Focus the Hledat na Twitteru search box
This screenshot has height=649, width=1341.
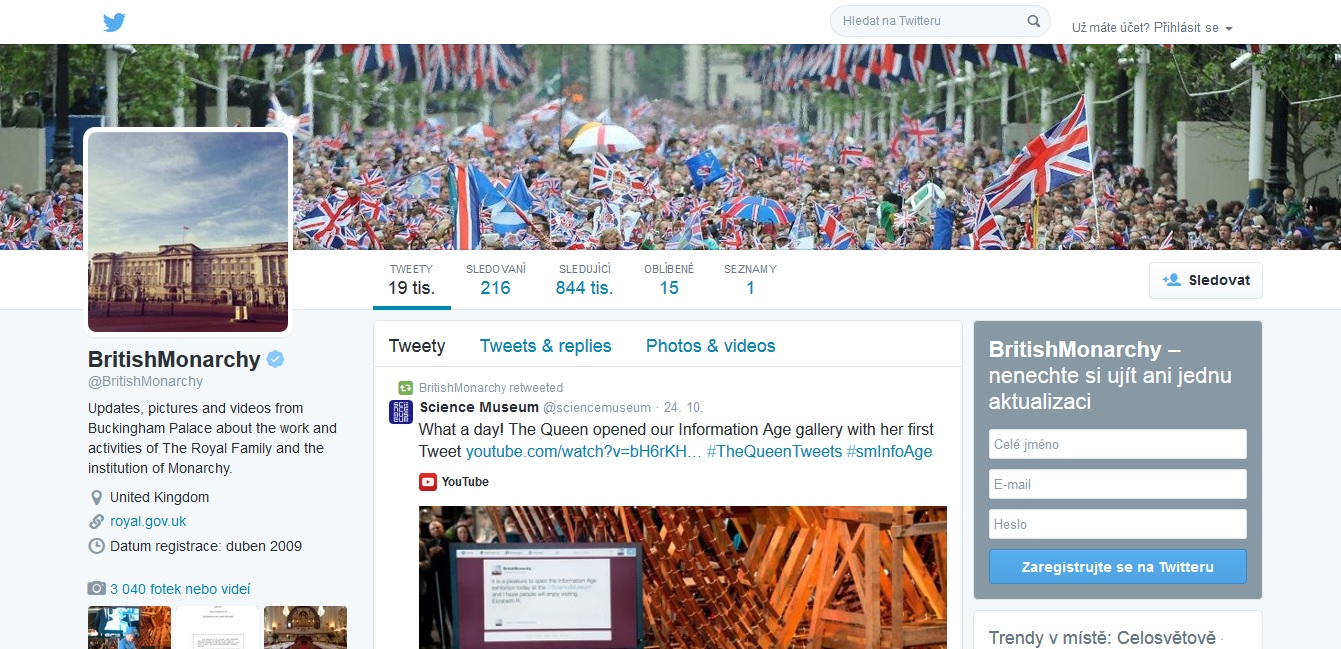[930, 21]
